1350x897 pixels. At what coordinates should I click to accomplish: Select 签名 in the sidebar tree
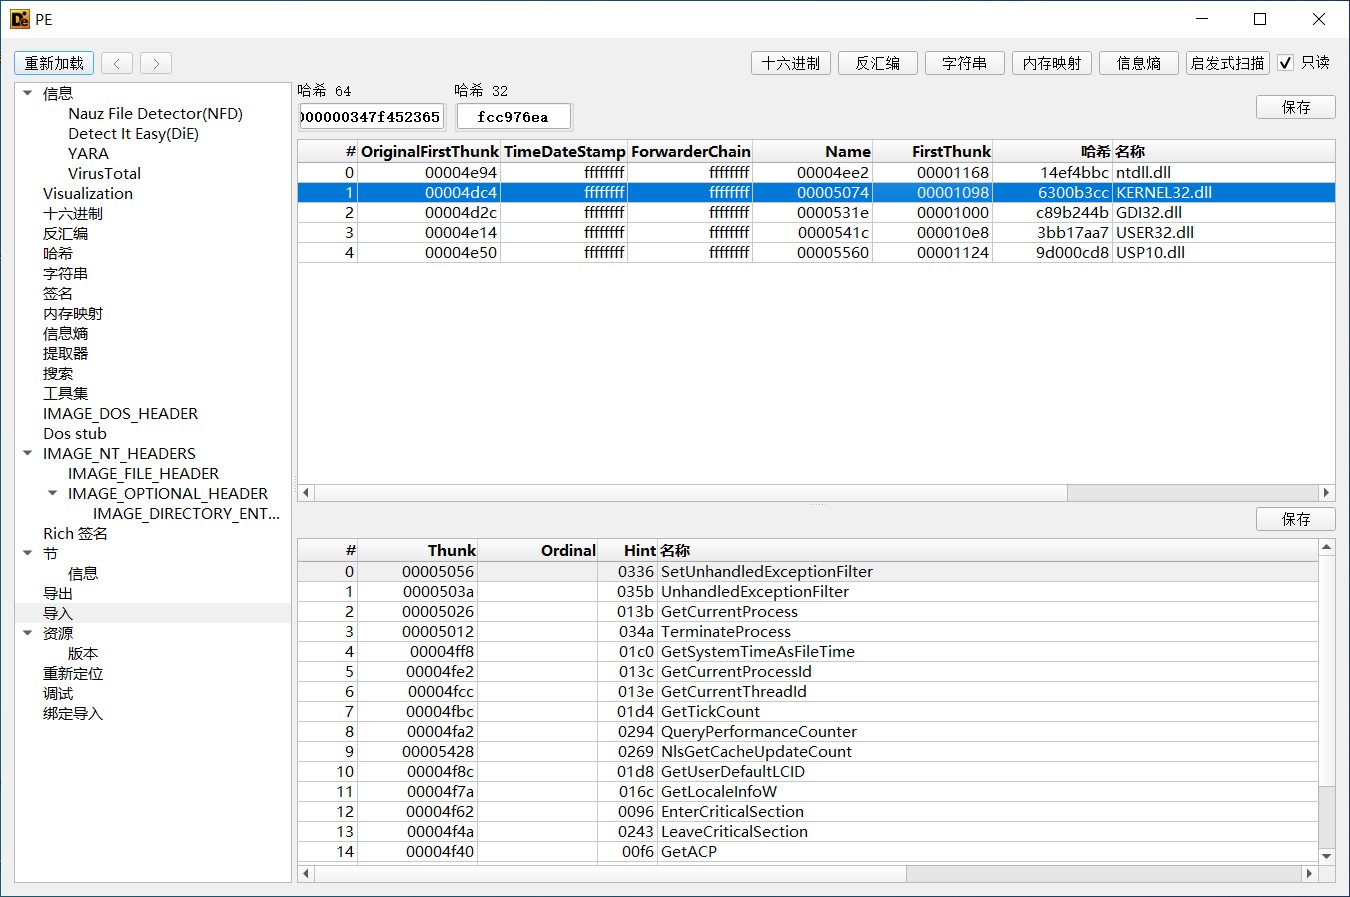tap(58, 293)
